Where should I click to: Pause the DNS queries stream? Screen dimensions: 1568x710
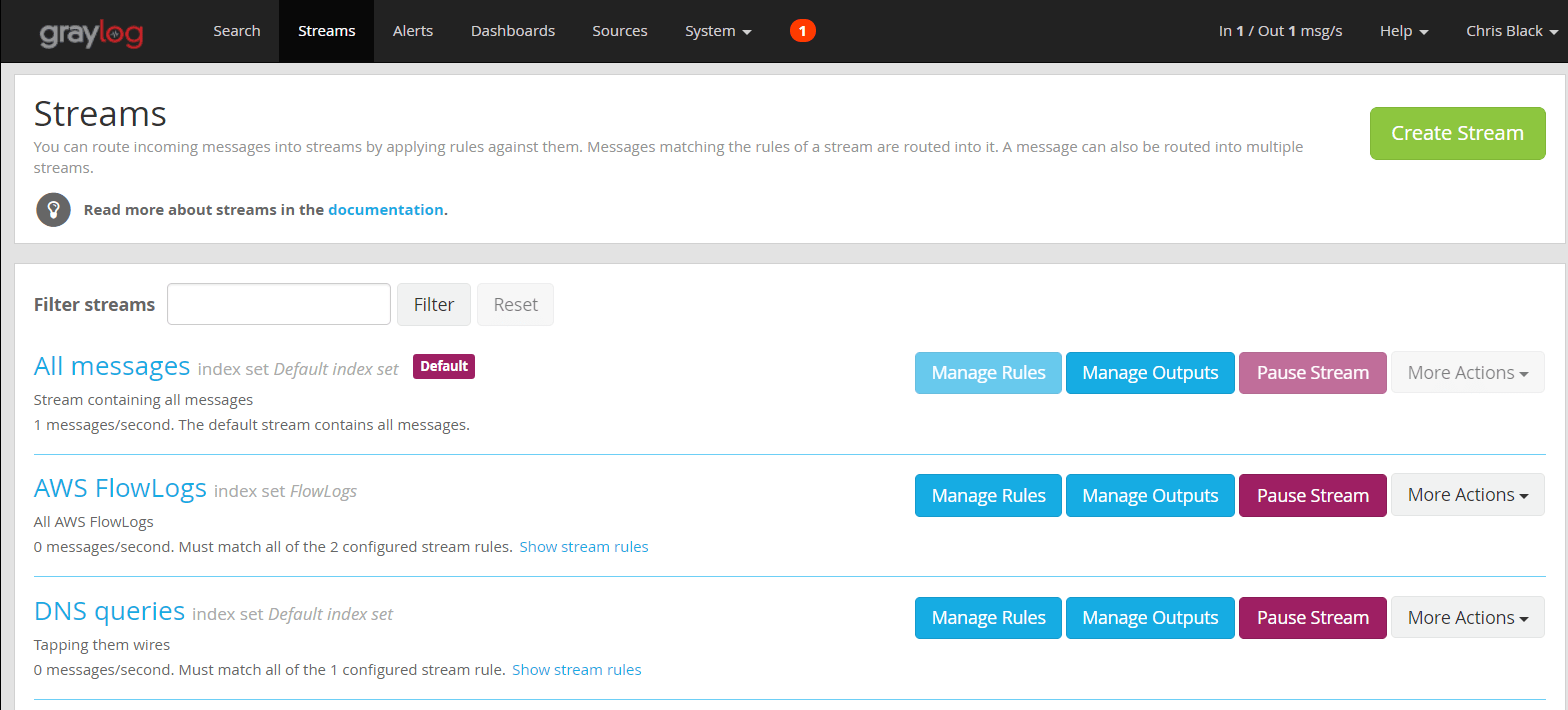click(x=1312, y=618)
